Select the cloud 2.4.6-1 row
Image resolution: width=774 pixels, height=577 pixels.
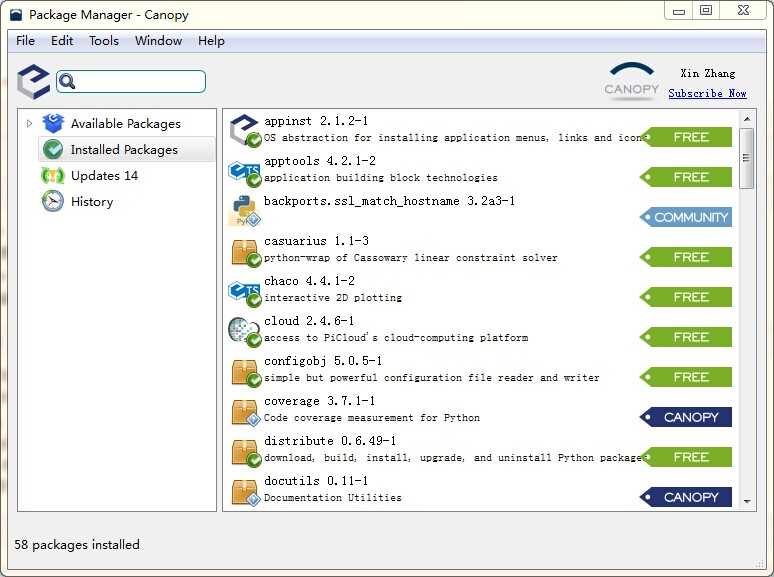coord(481,330)
